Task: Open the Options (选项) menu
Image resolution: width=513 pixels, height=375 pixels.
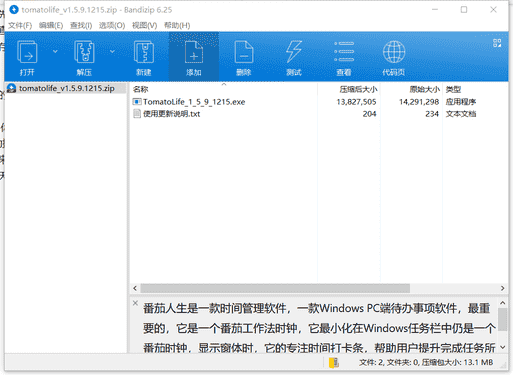Action: [112, 25]
